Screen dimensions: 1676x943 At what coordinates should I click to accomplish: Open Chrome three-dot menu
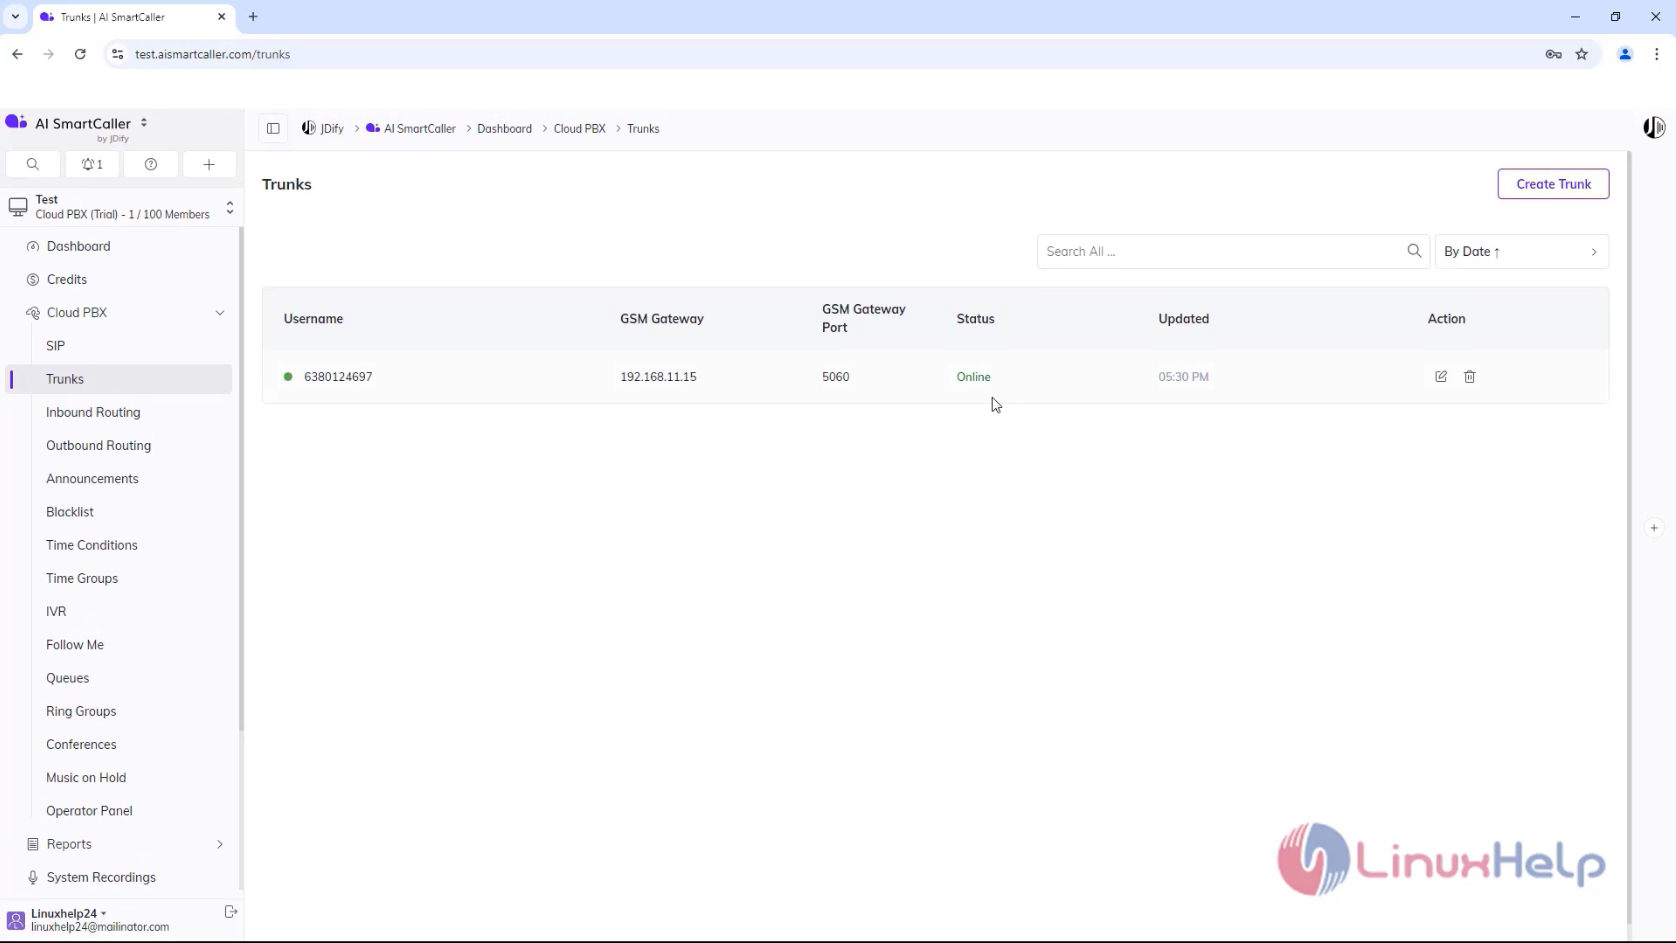click(x=1657, y=54)
